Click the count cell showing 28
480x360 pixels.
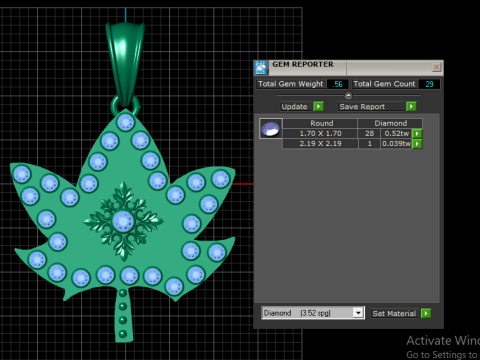pyautogui.click(x=369, y=133)
